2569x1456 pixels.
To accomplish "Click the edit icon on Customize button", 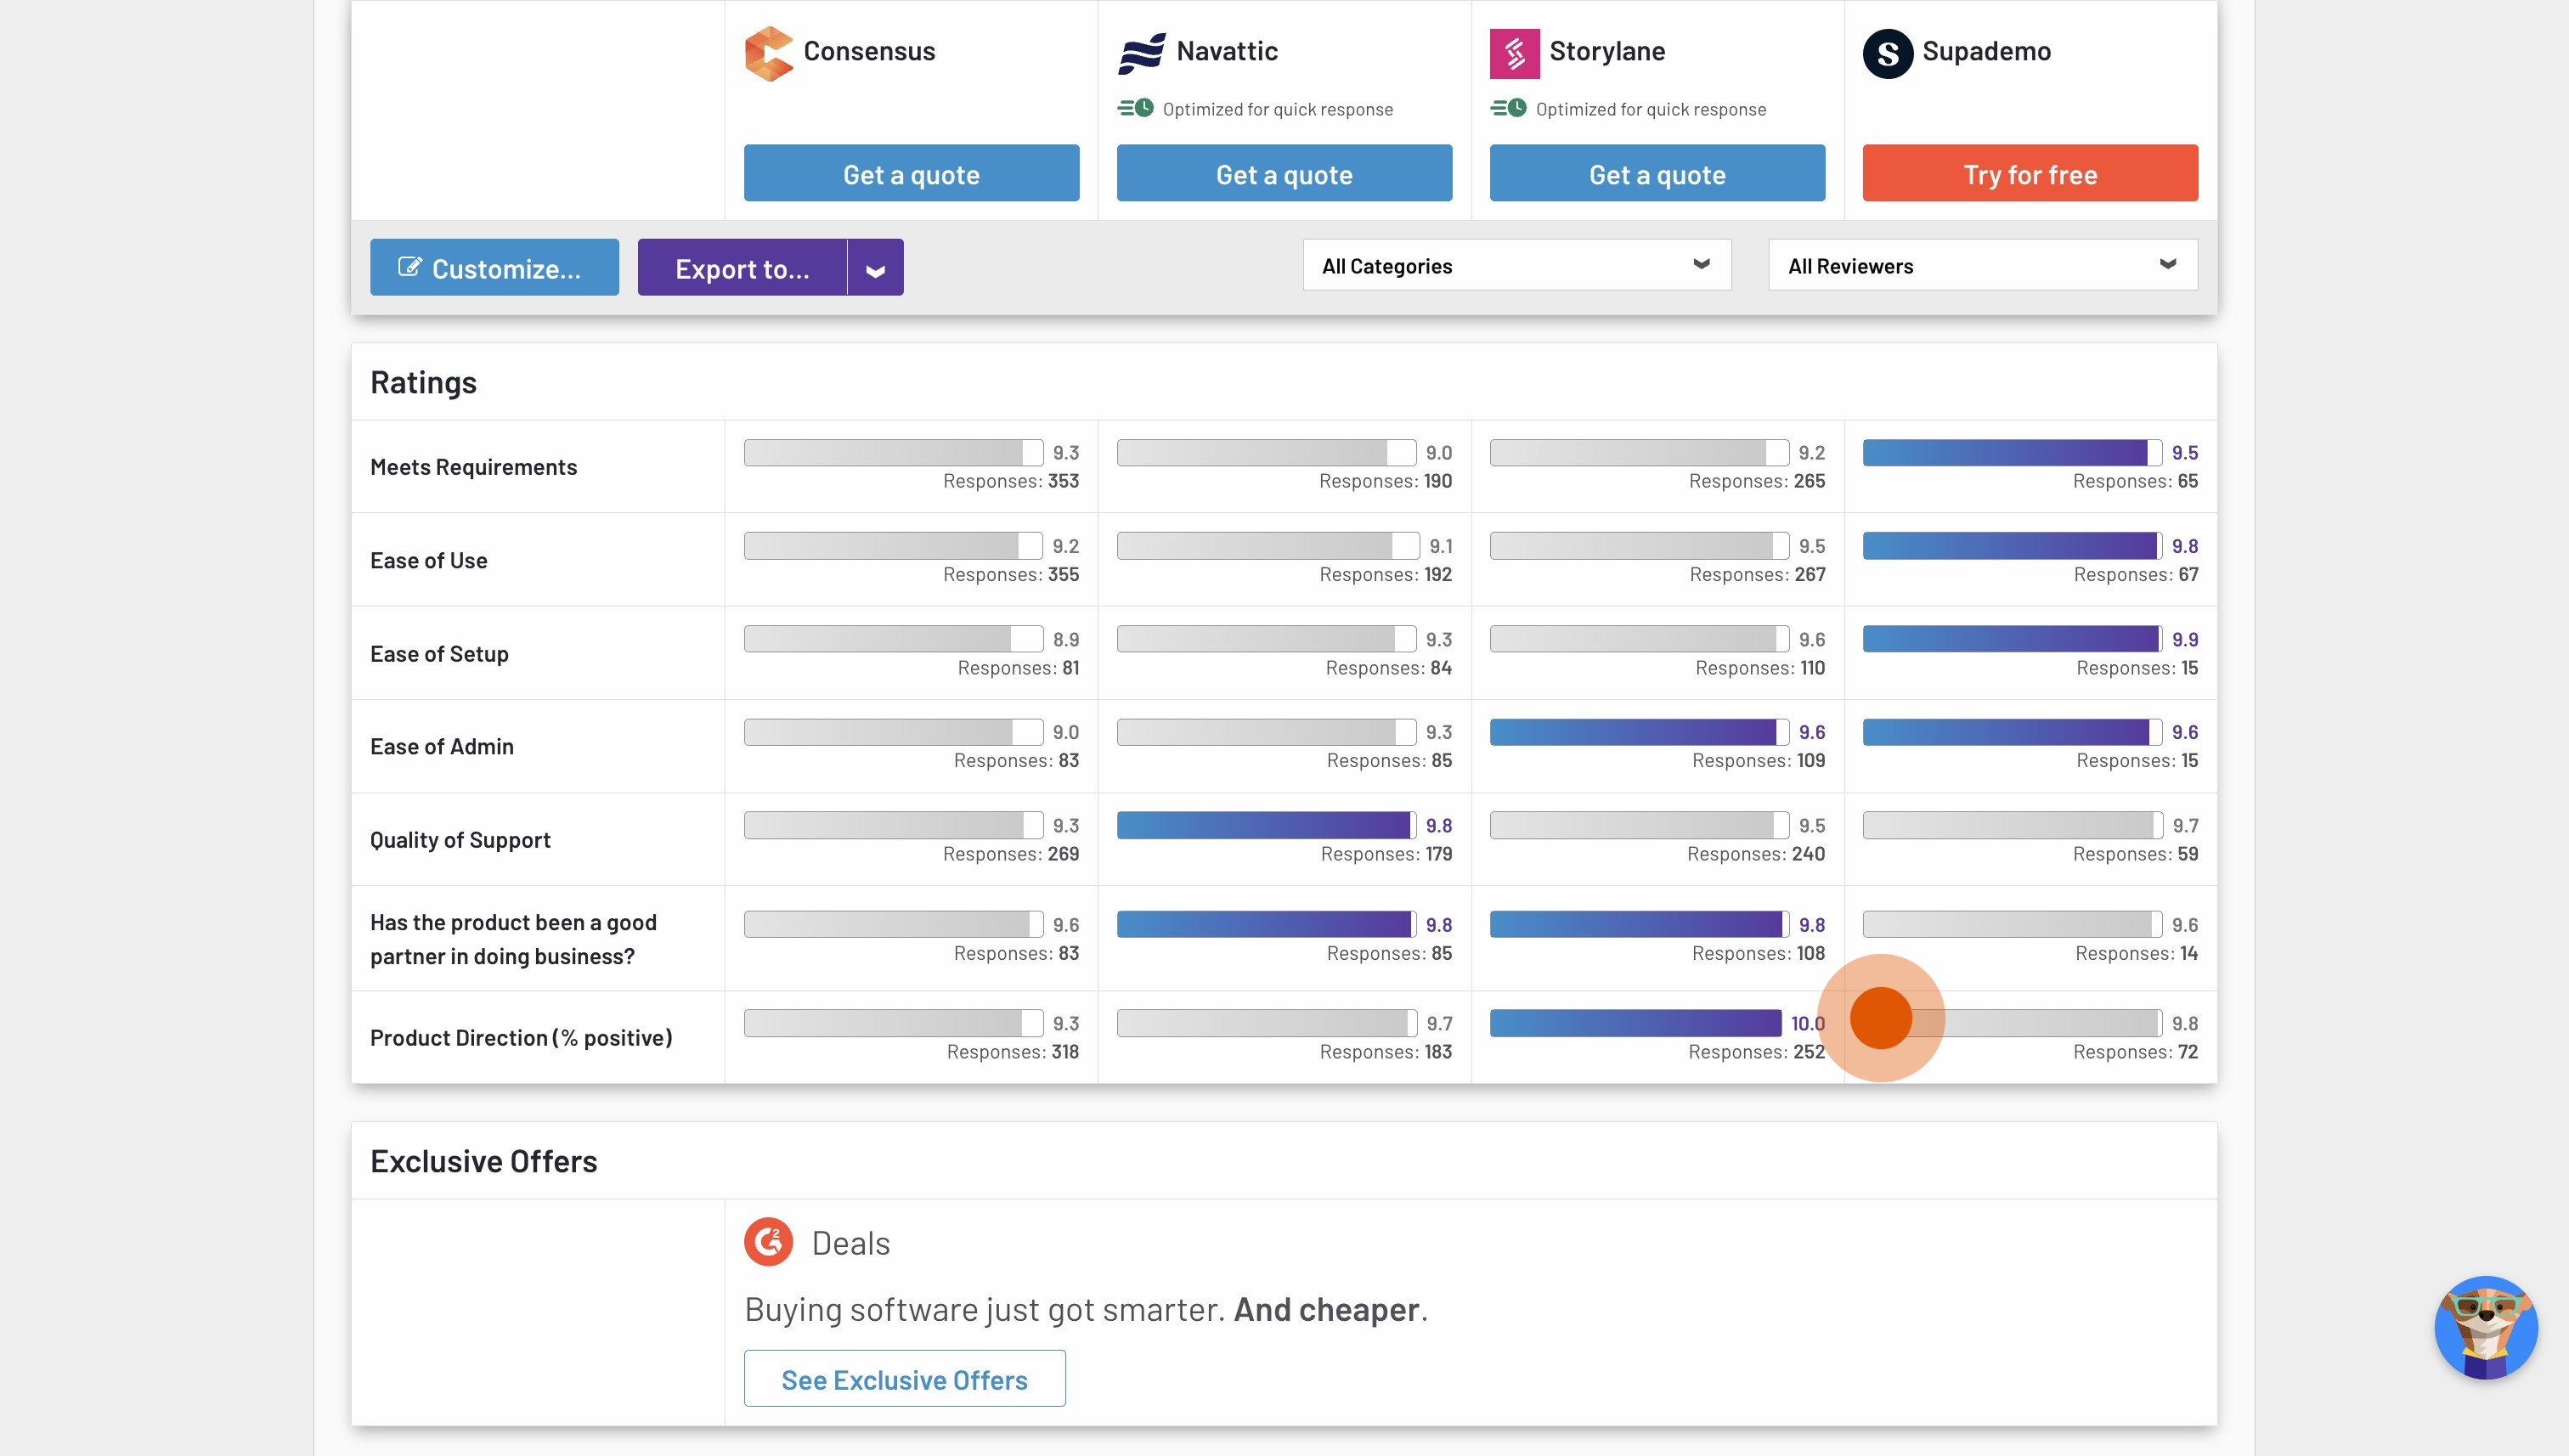I will pos(409,267).
